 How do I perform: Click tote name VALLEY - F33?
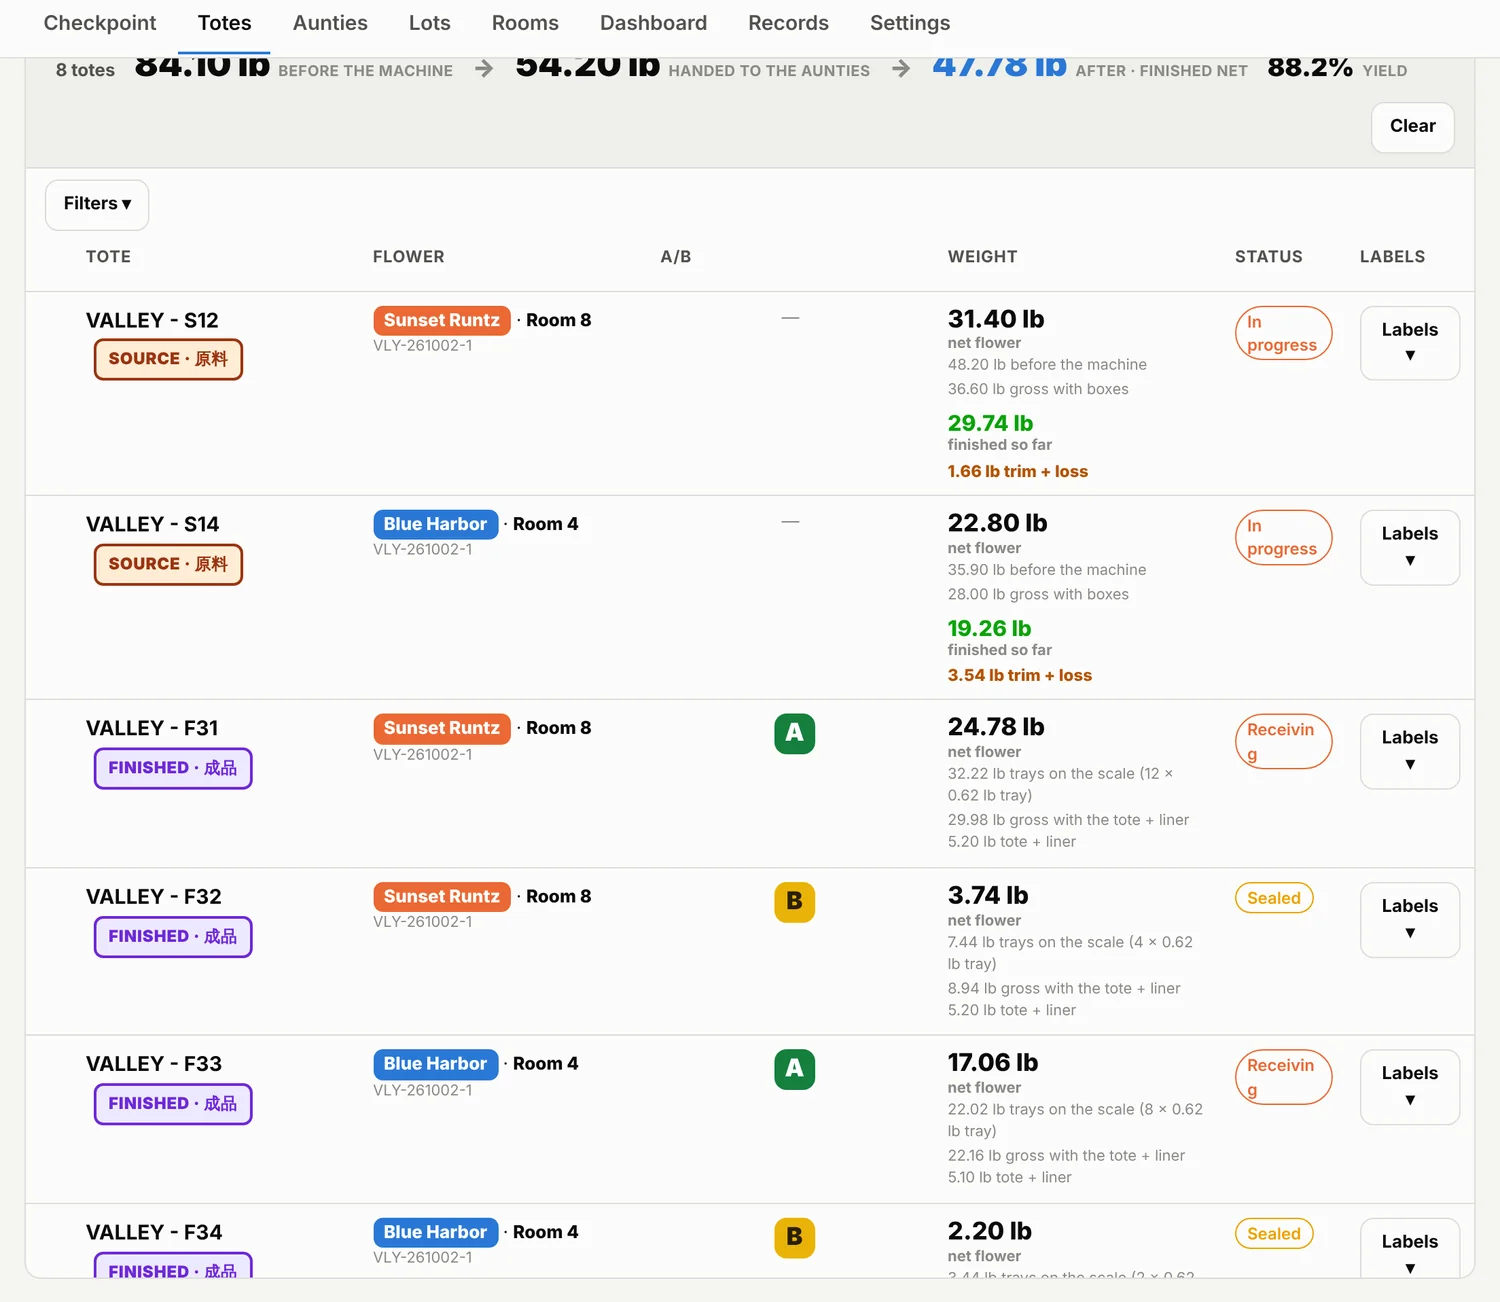pyautogui.click(x=153, y=1064)
